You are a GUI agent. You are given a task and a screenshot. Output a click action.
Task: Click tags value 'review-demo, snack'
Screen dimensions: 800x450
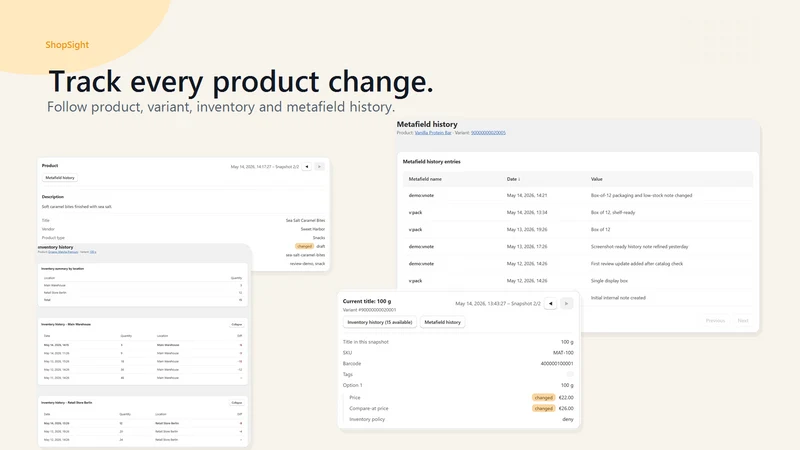click(307, 263)
